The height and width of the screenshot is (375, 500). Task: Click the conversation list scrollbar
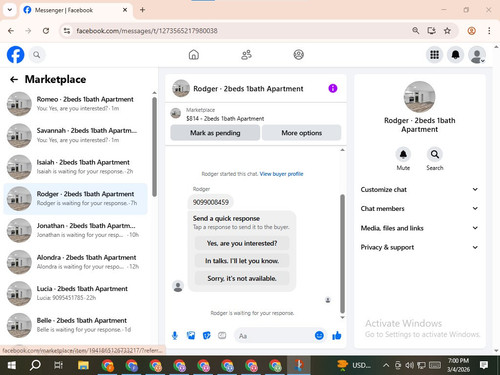pos(154,147)
